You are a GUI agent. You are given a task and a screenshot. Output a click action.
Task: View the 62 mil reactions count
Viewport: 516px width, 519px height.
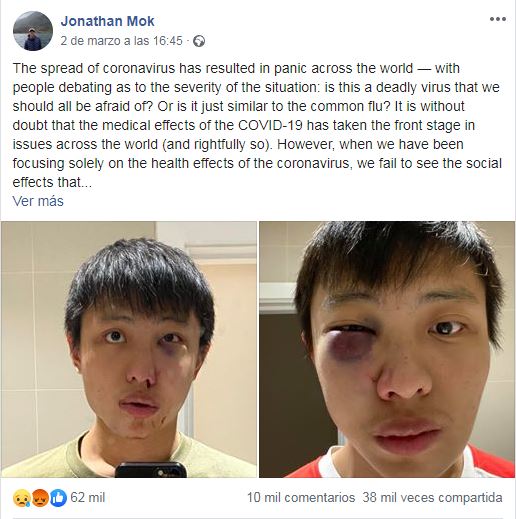point(88,498)
